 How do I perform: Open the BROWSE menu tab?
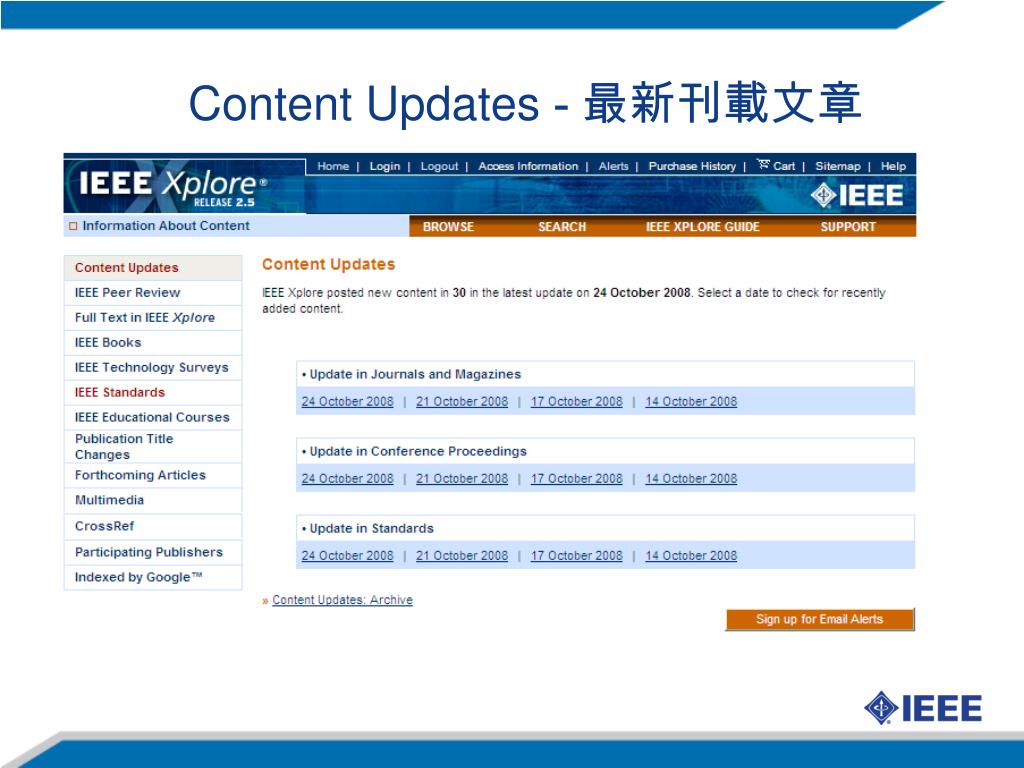(448, 227)
